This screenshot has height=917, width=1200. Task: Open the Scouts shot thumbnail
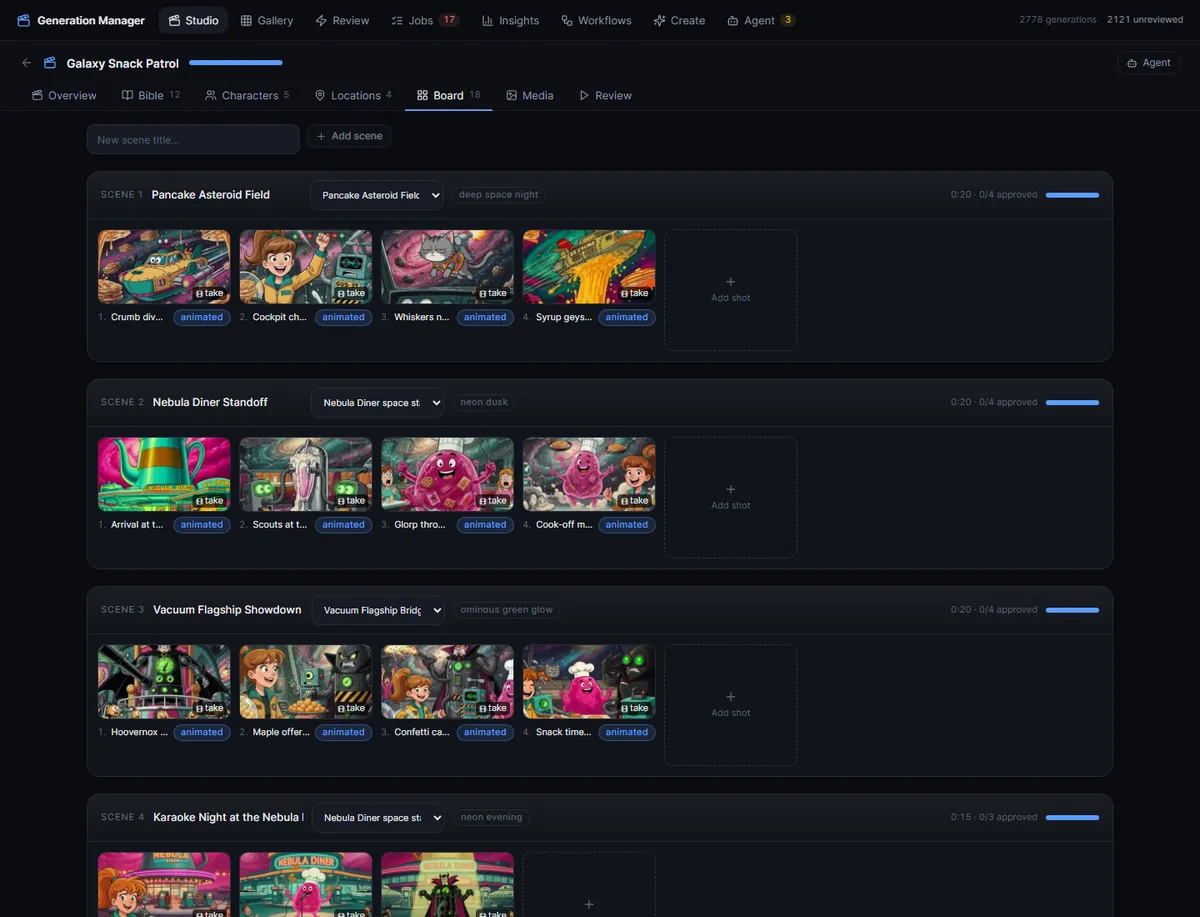tap(306, 474)
